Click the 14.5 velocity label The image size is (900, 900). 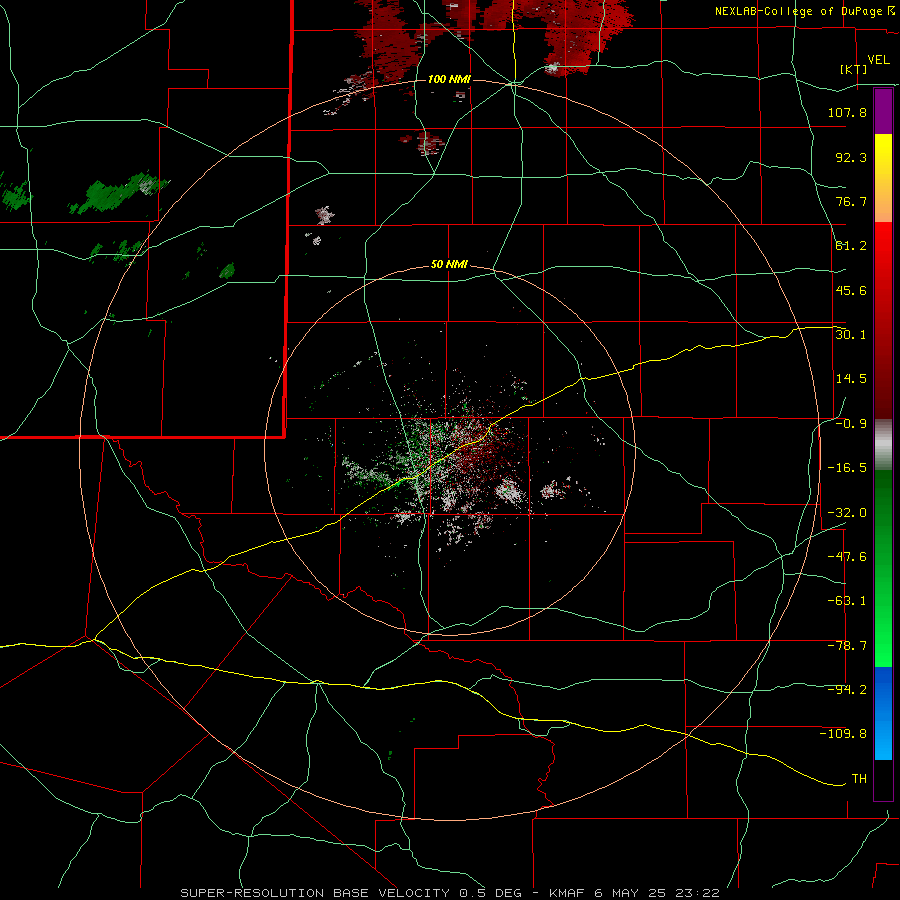click(x=851, y=379)
